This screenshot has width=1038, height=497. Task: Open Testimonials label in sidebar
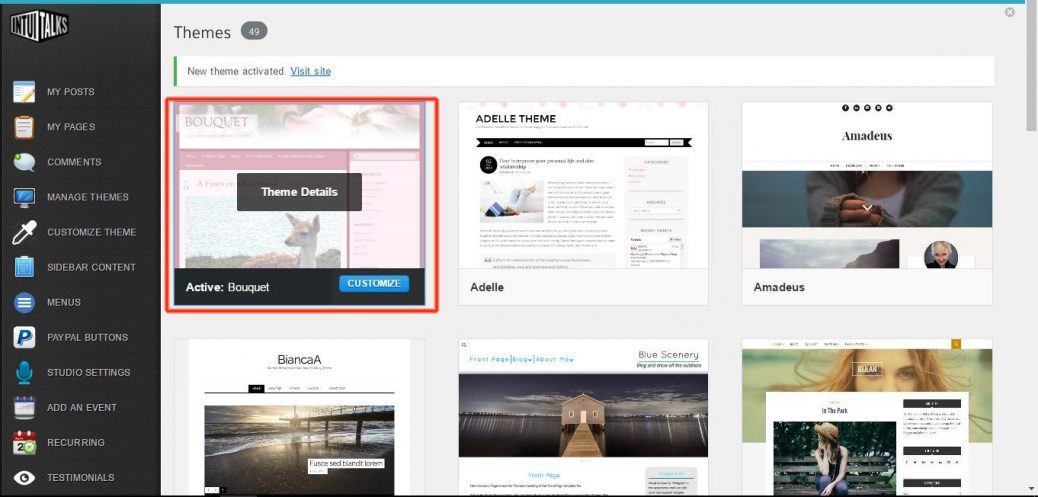pos(80,478)
